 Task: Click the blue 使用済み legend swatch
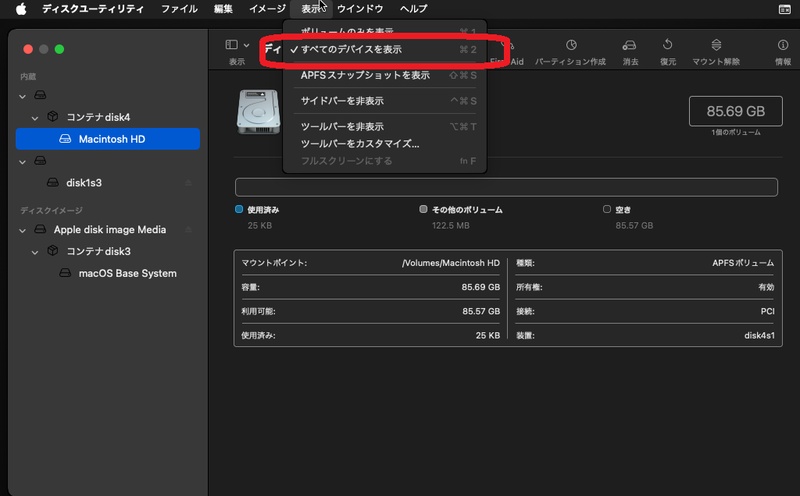coord(239,209)
